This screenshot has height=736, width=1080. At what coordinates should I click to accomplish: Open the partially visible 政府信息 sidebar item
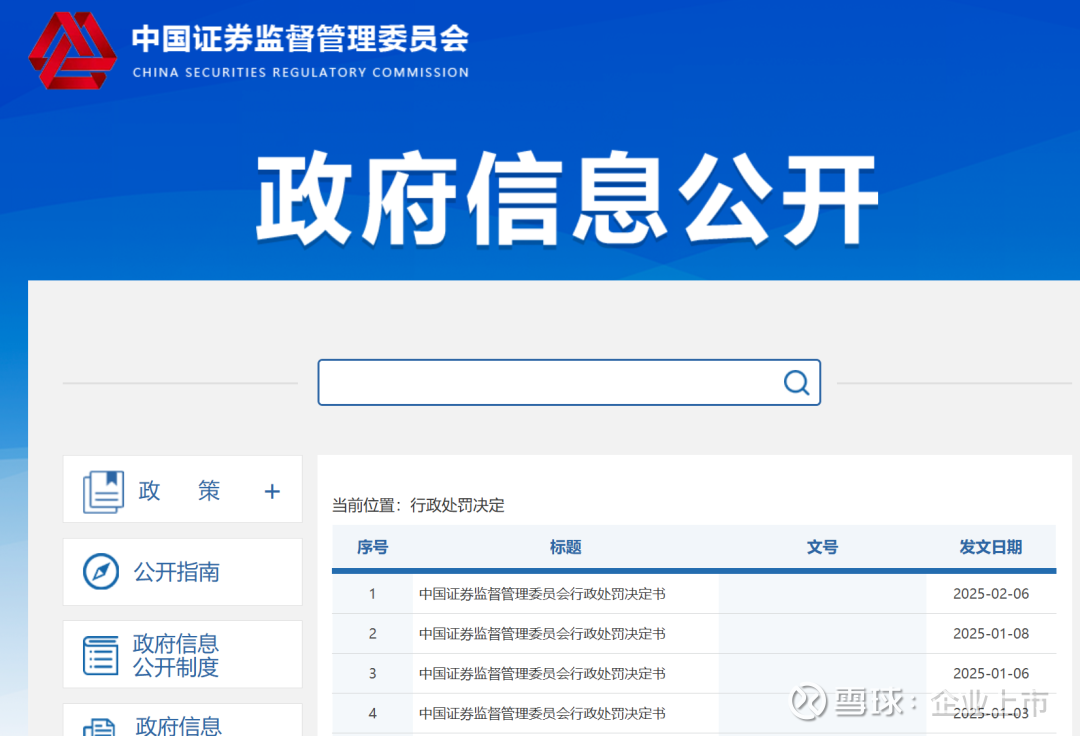coord(178,725)
